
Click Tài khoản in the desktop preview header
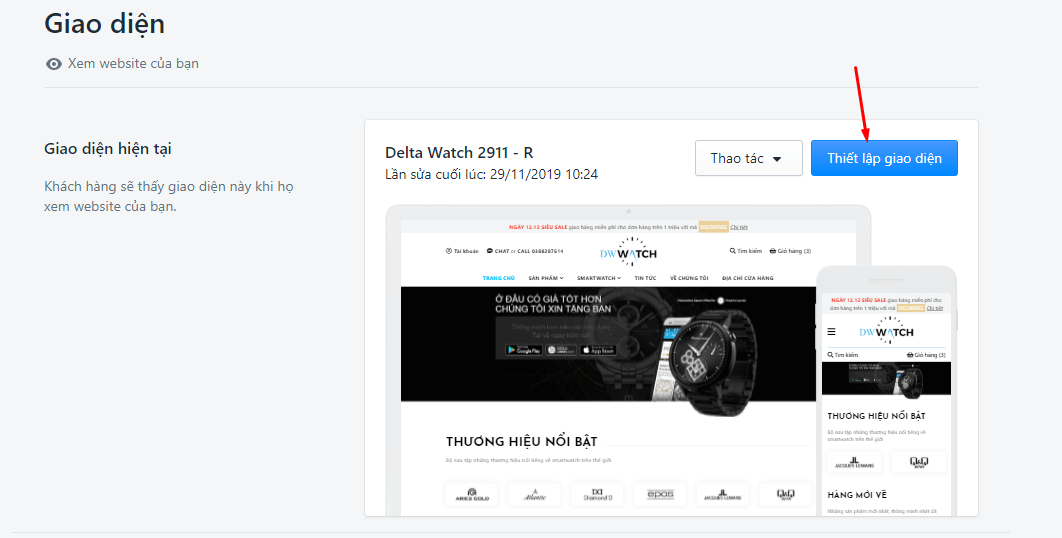(x=462, y=251)
